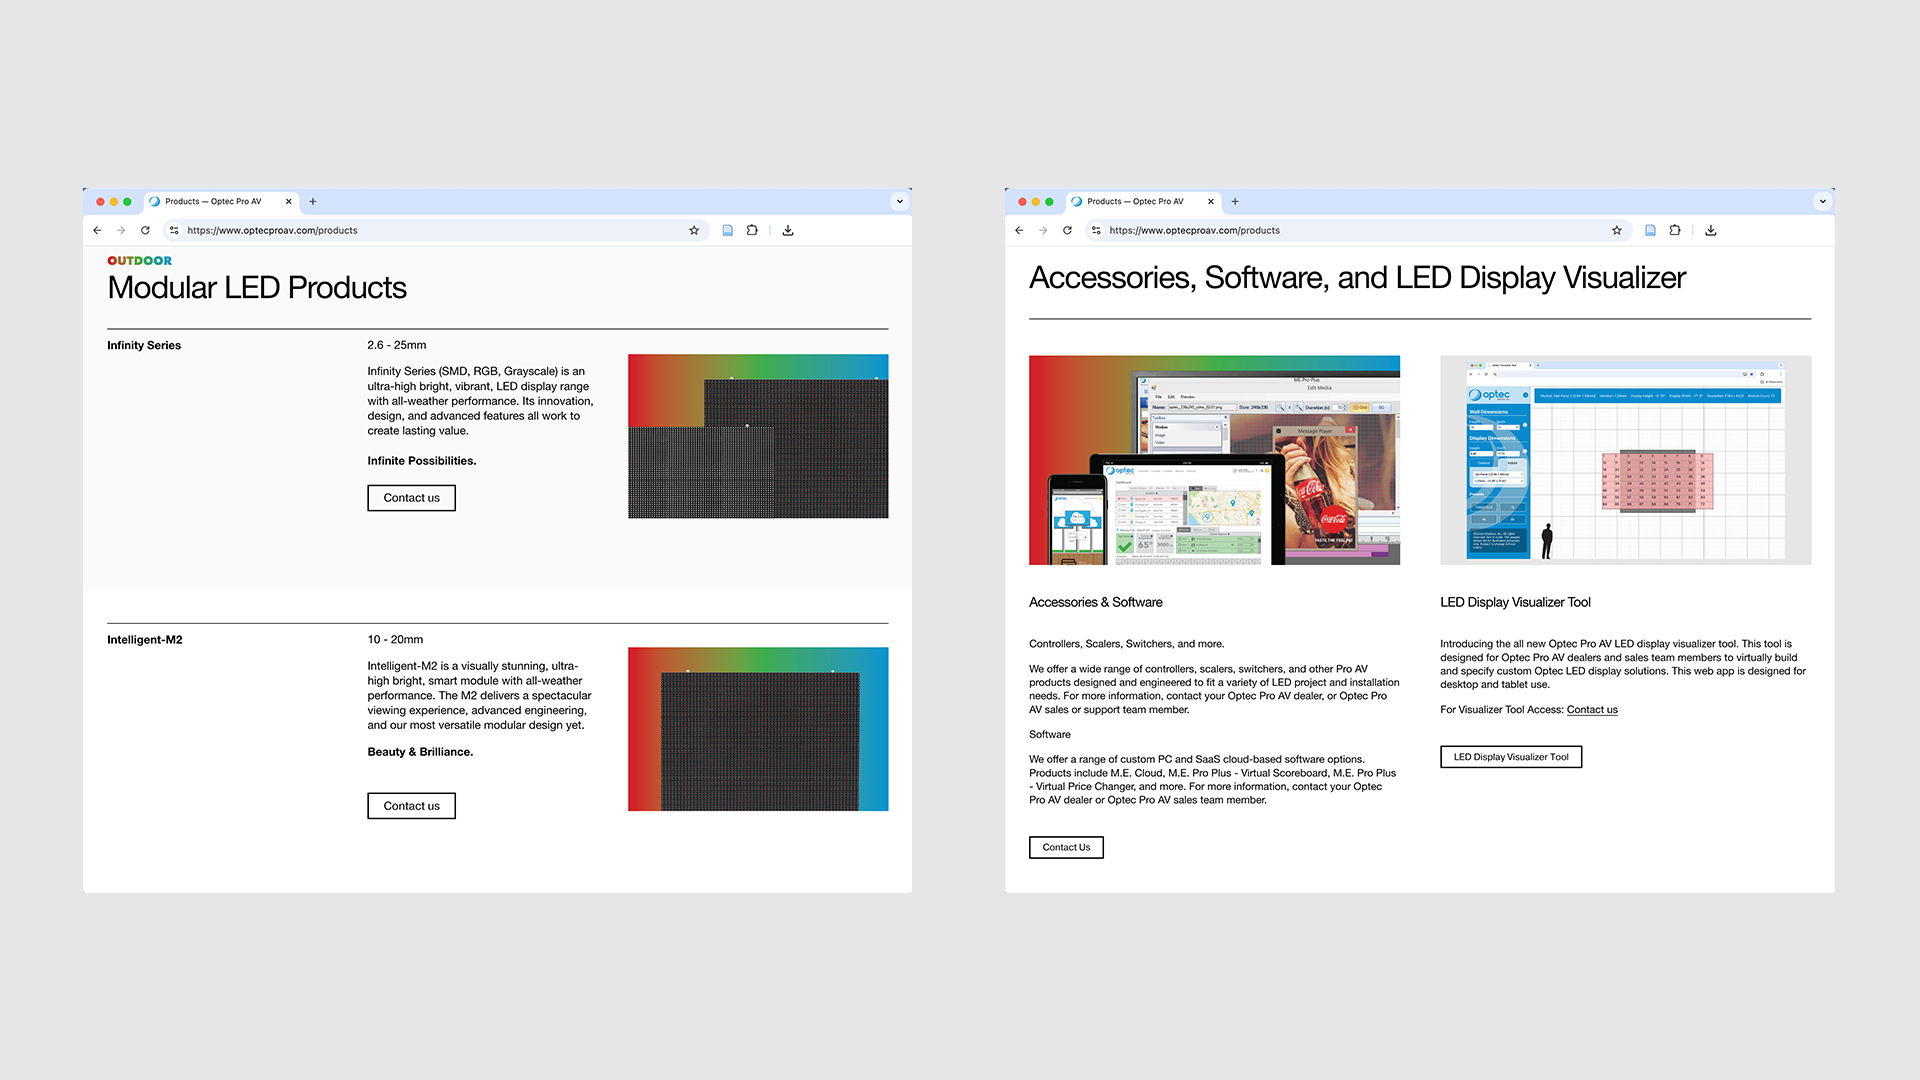
Task: Open the downloads icon in right browser
Action: click(1711, 230)
